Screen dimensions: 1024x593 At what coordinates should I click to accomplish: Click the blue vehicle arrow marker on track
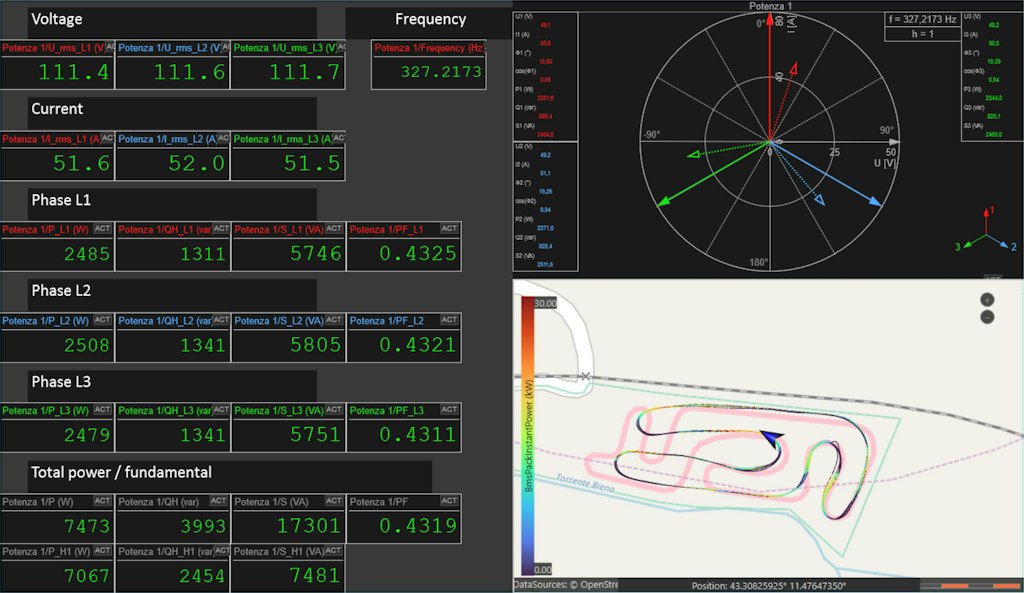tap(771, 438)
